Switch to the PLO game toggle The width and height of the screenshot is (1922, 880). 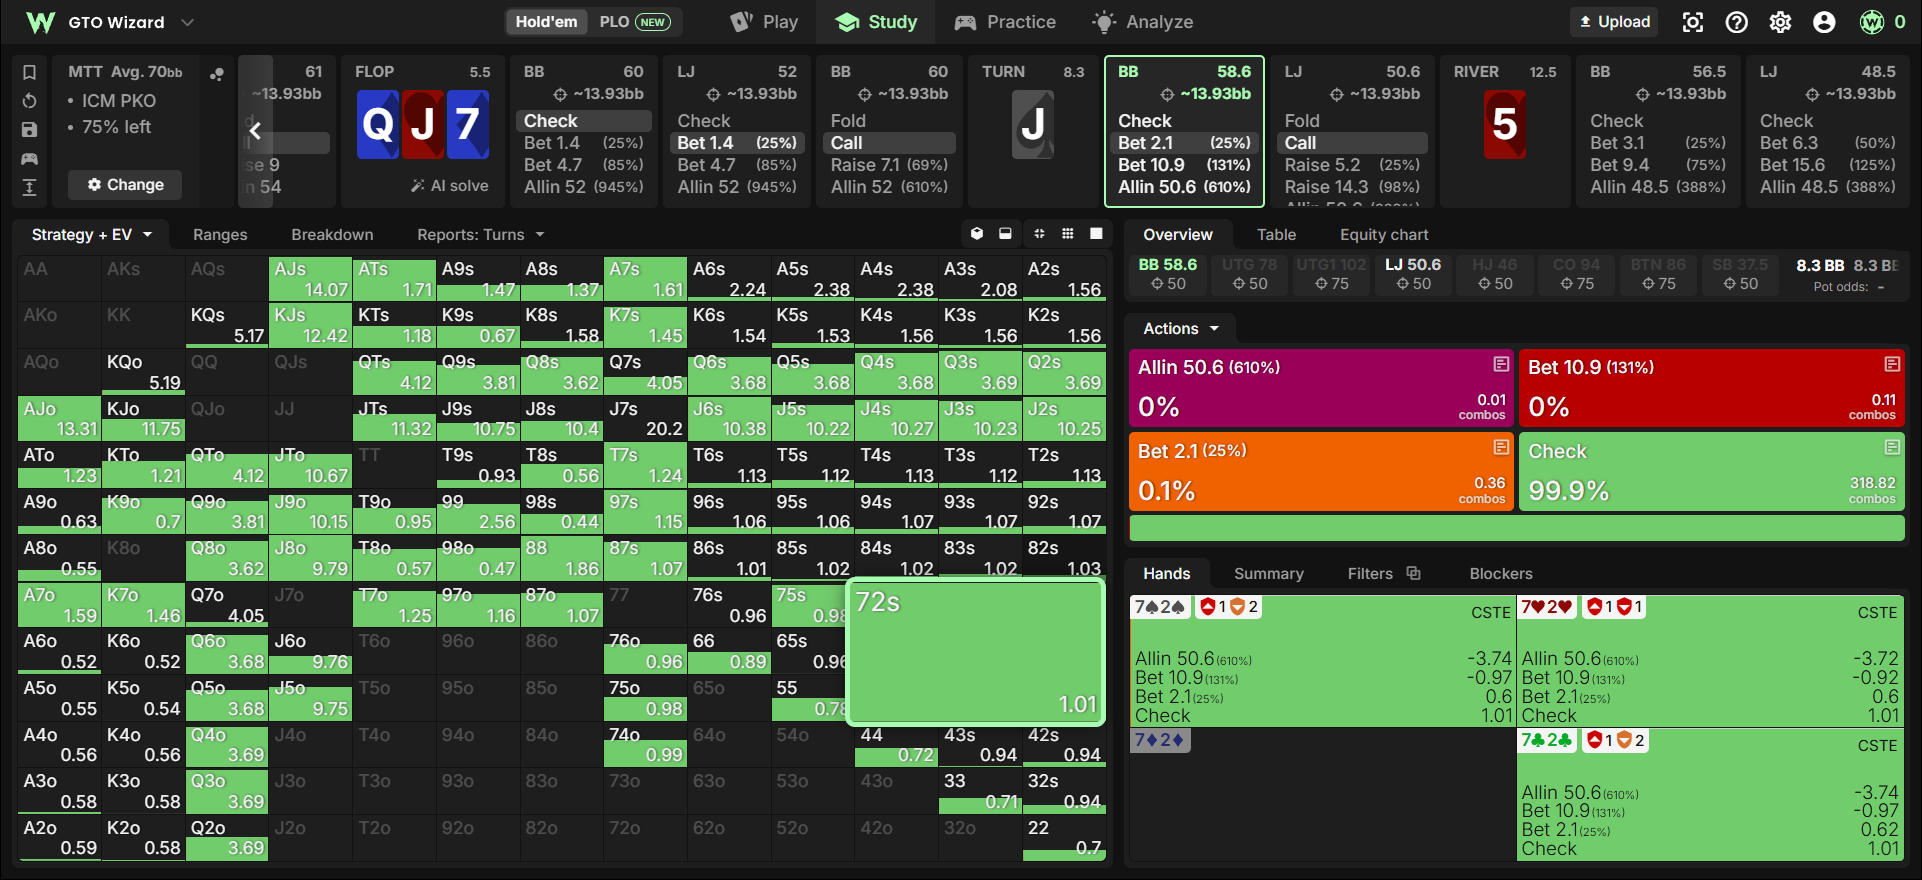[634, 22]
